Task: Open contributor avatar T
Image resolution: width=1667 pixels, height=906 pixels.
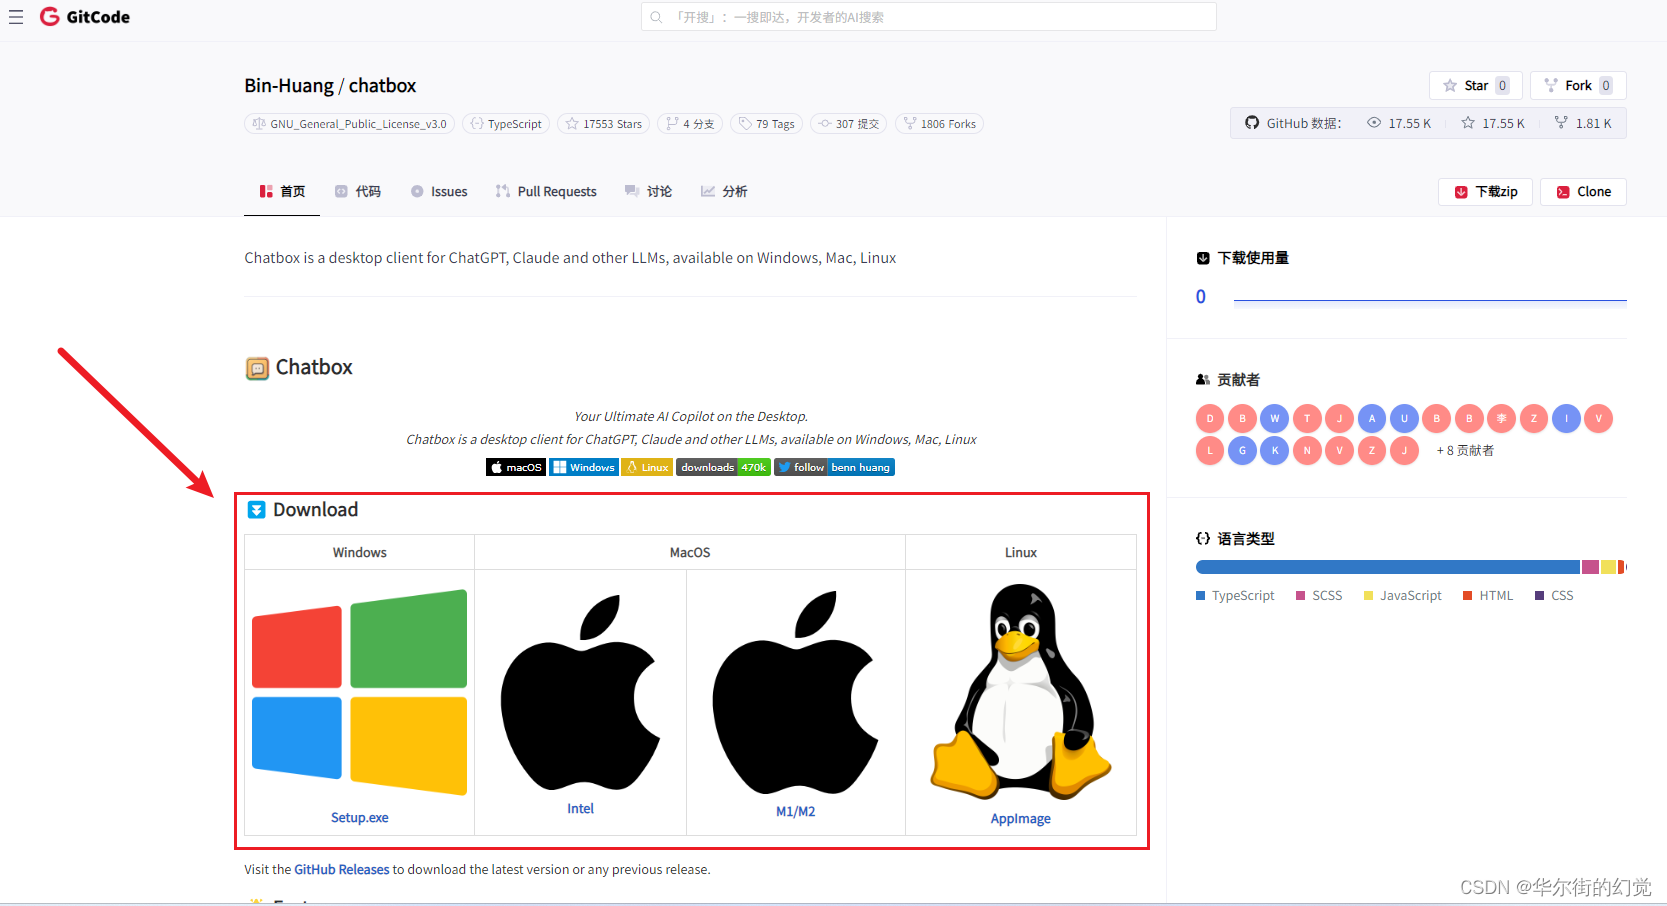Action: coord(1307,418)
